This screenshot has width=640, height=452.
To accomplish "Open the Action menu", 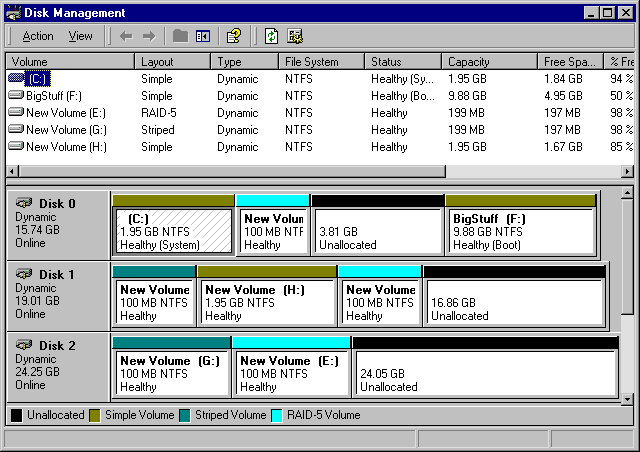I will pos(38,36).
